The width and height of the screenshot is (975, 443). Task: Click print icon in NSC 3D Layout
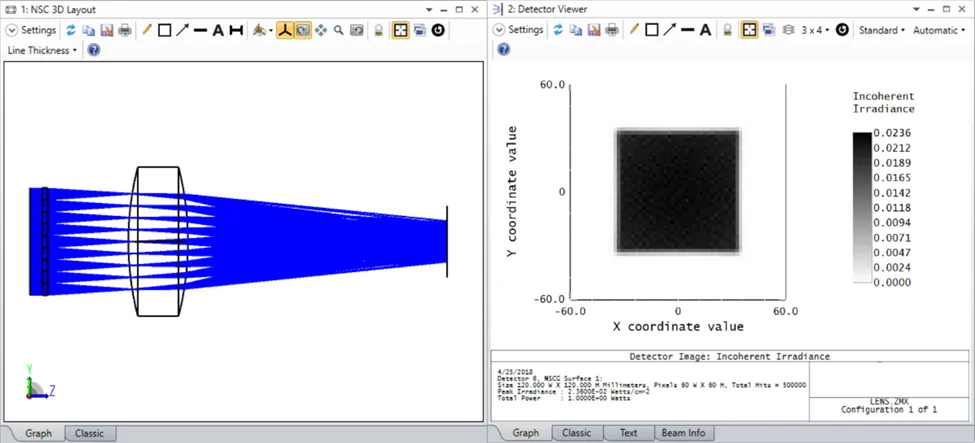point(124,30)
